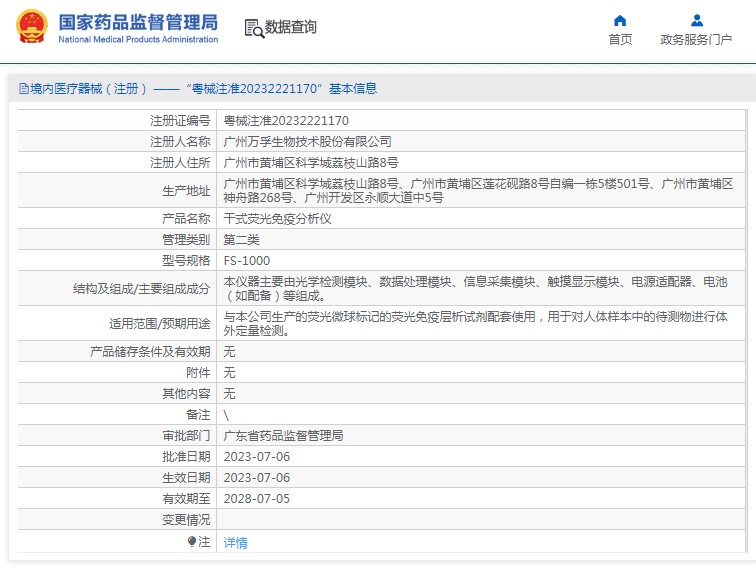The width and height of the screenshot is (756, 575).
Task: Click registration number value 粤械注准20232221170
Action: pyautogui.click(x=286, y=120)
